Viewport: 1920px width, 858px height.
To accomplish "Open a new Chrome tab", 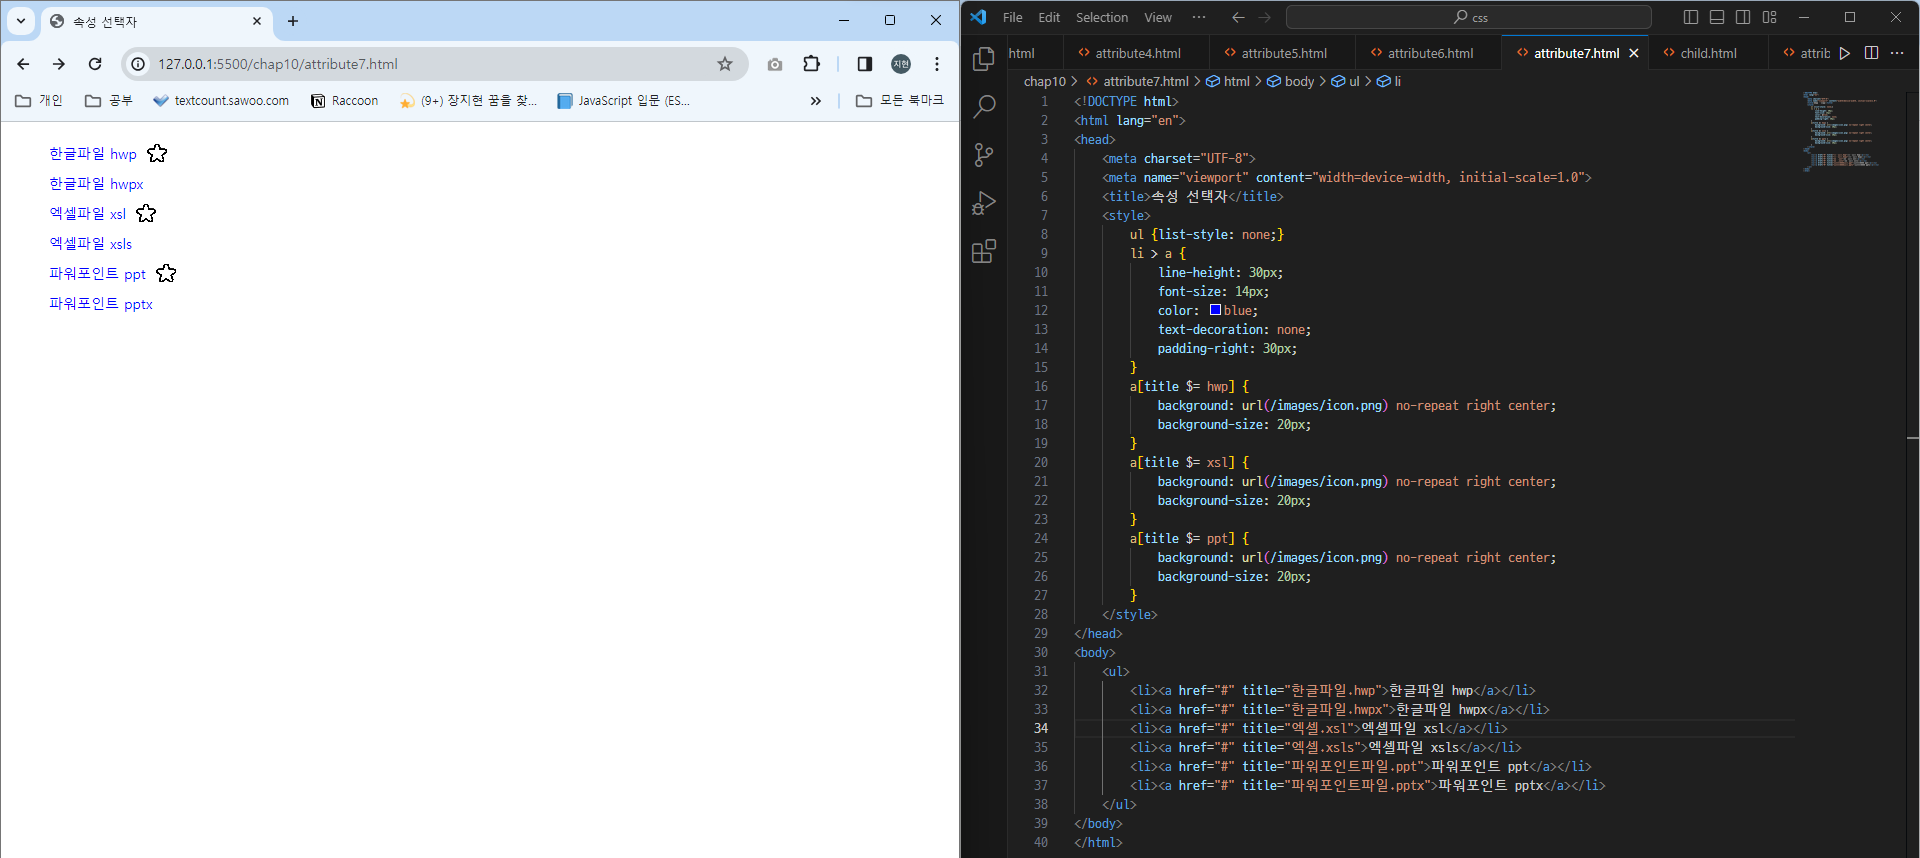I will click(x=293, y=21).
